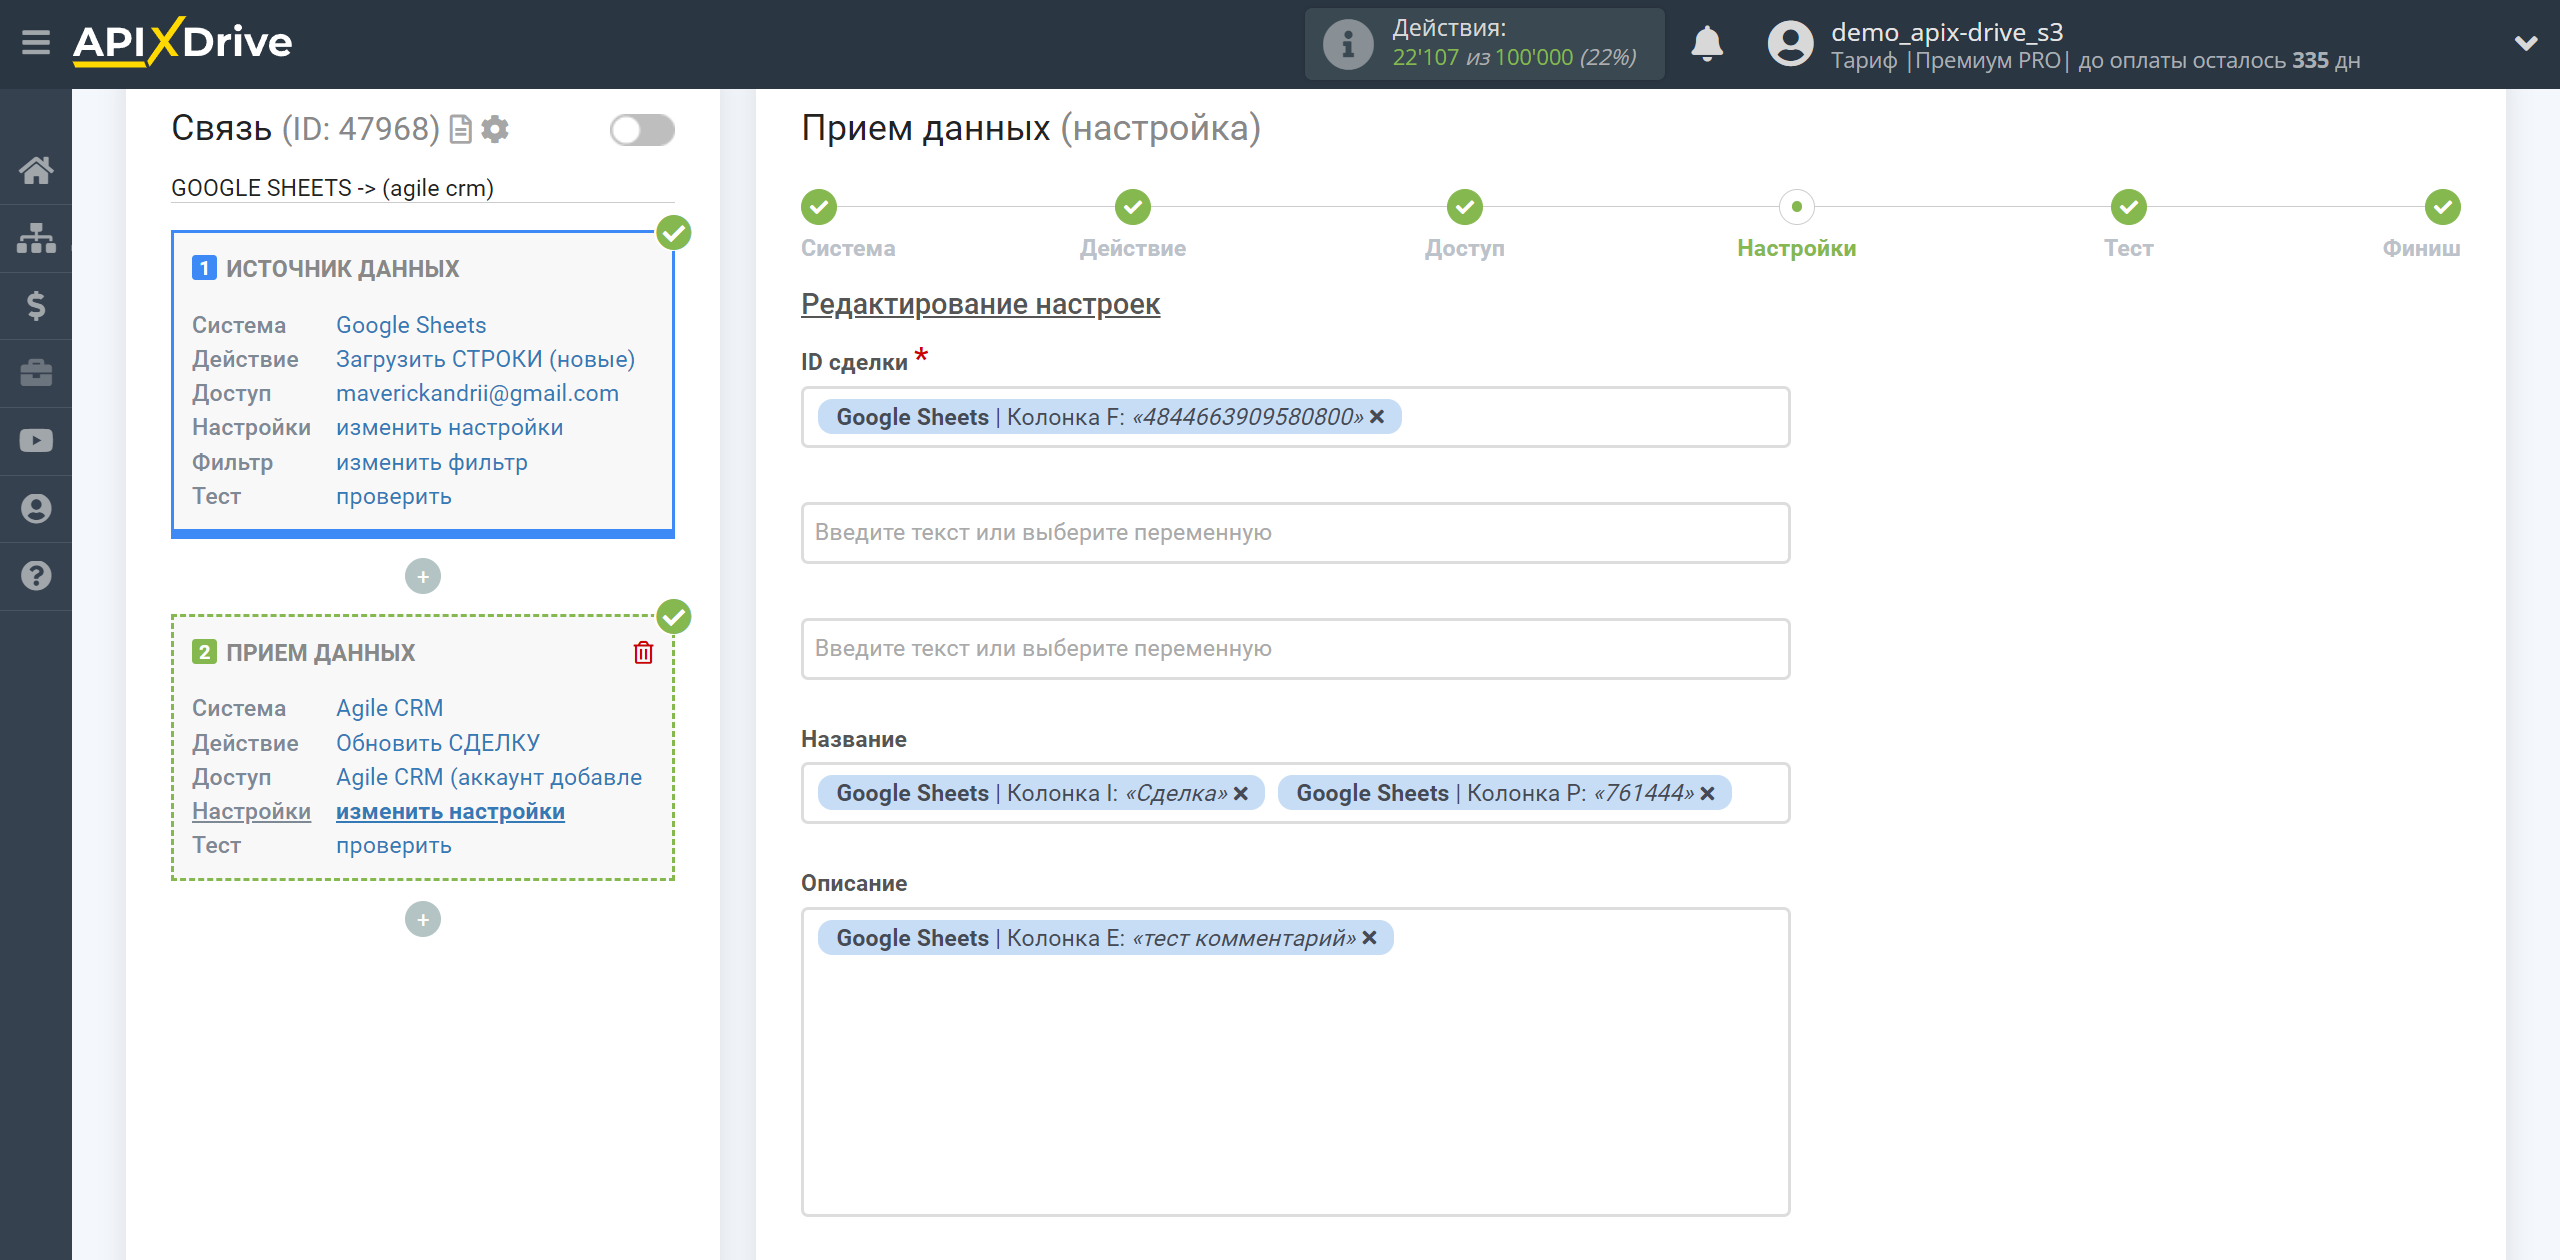Click Обновить СДЕЛКУ action link

click(x=437, y=743)
